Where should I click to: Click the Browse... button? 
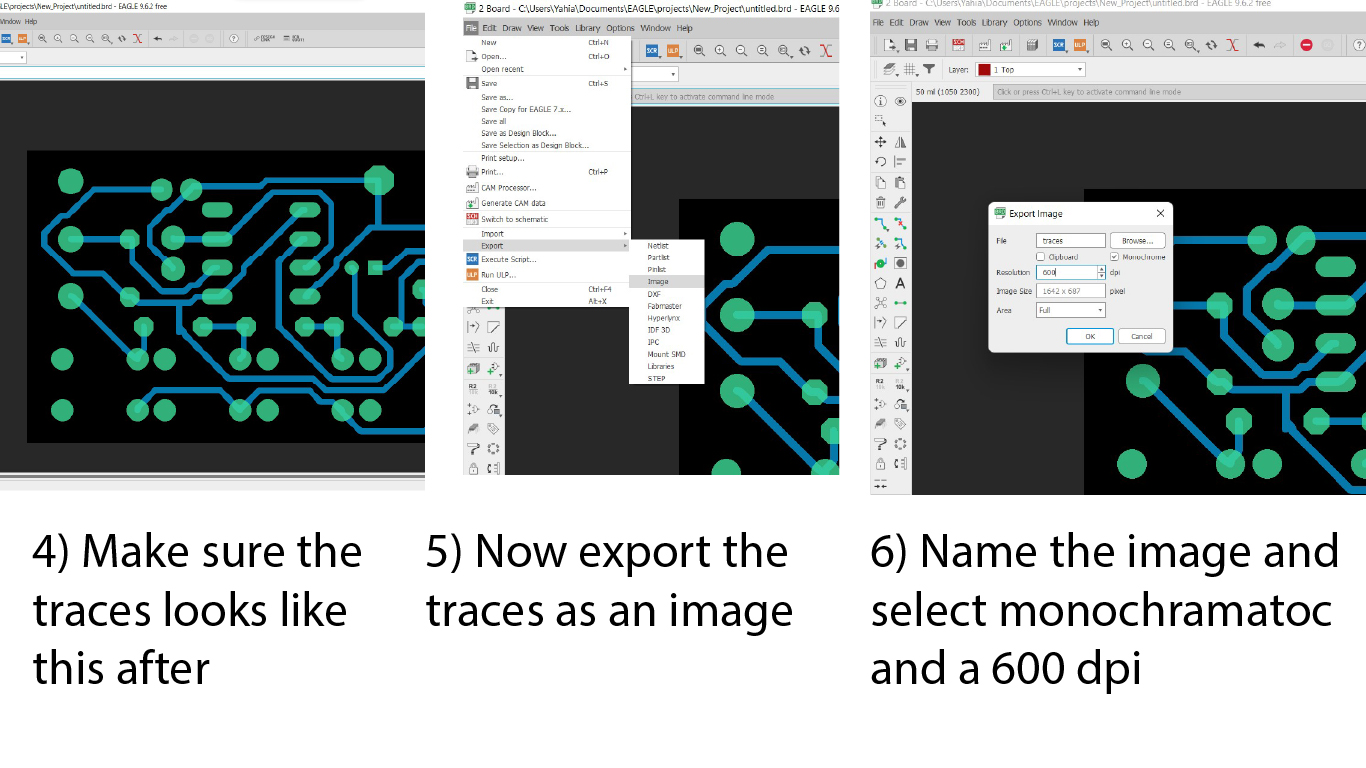click(1138, 241)
